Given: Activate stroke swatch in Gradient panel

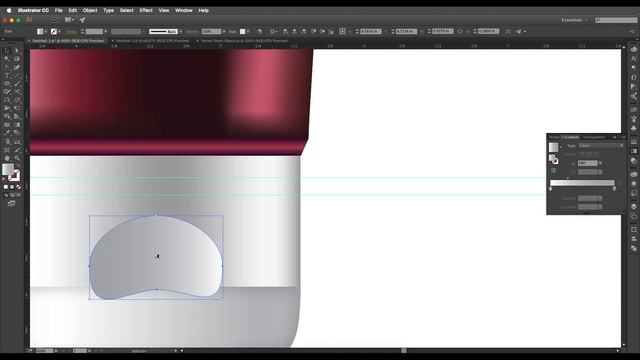Looking at the screenshot, I should (x=555, y=161).
